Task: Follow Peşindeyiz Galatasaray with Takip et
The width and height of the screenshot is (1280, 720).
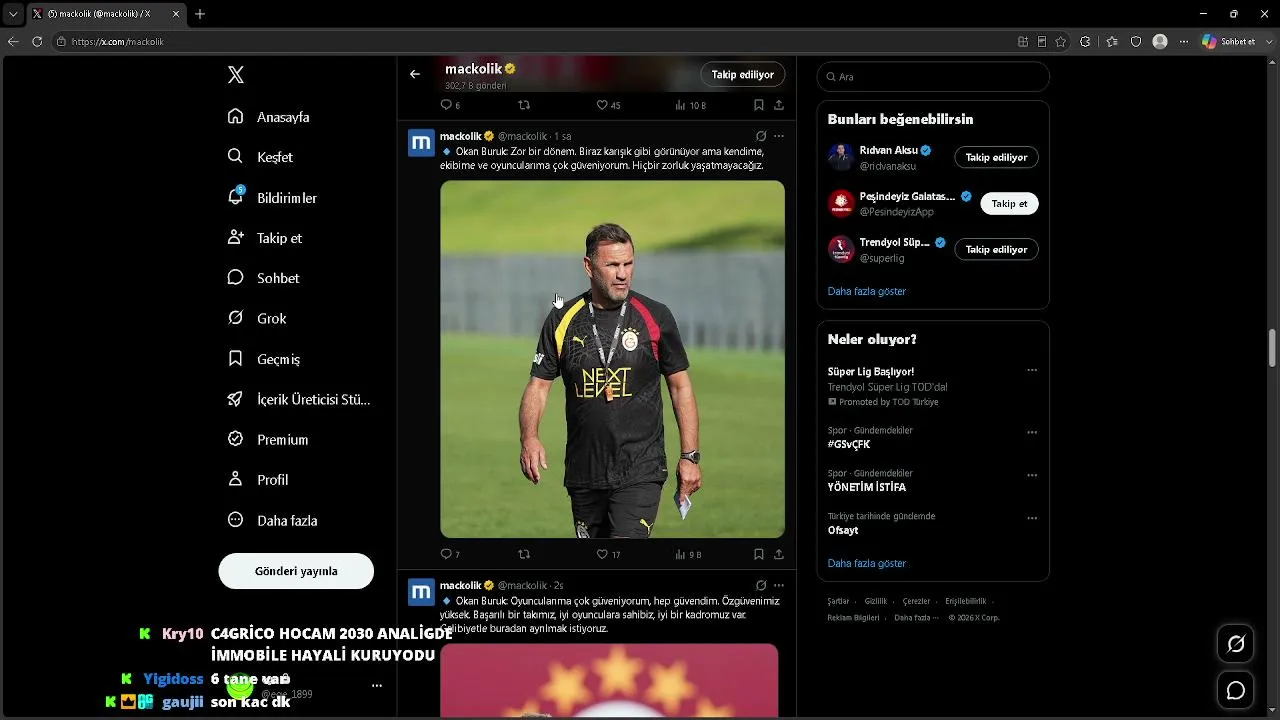Action: pyautogui.click(x=1009, y=203)
